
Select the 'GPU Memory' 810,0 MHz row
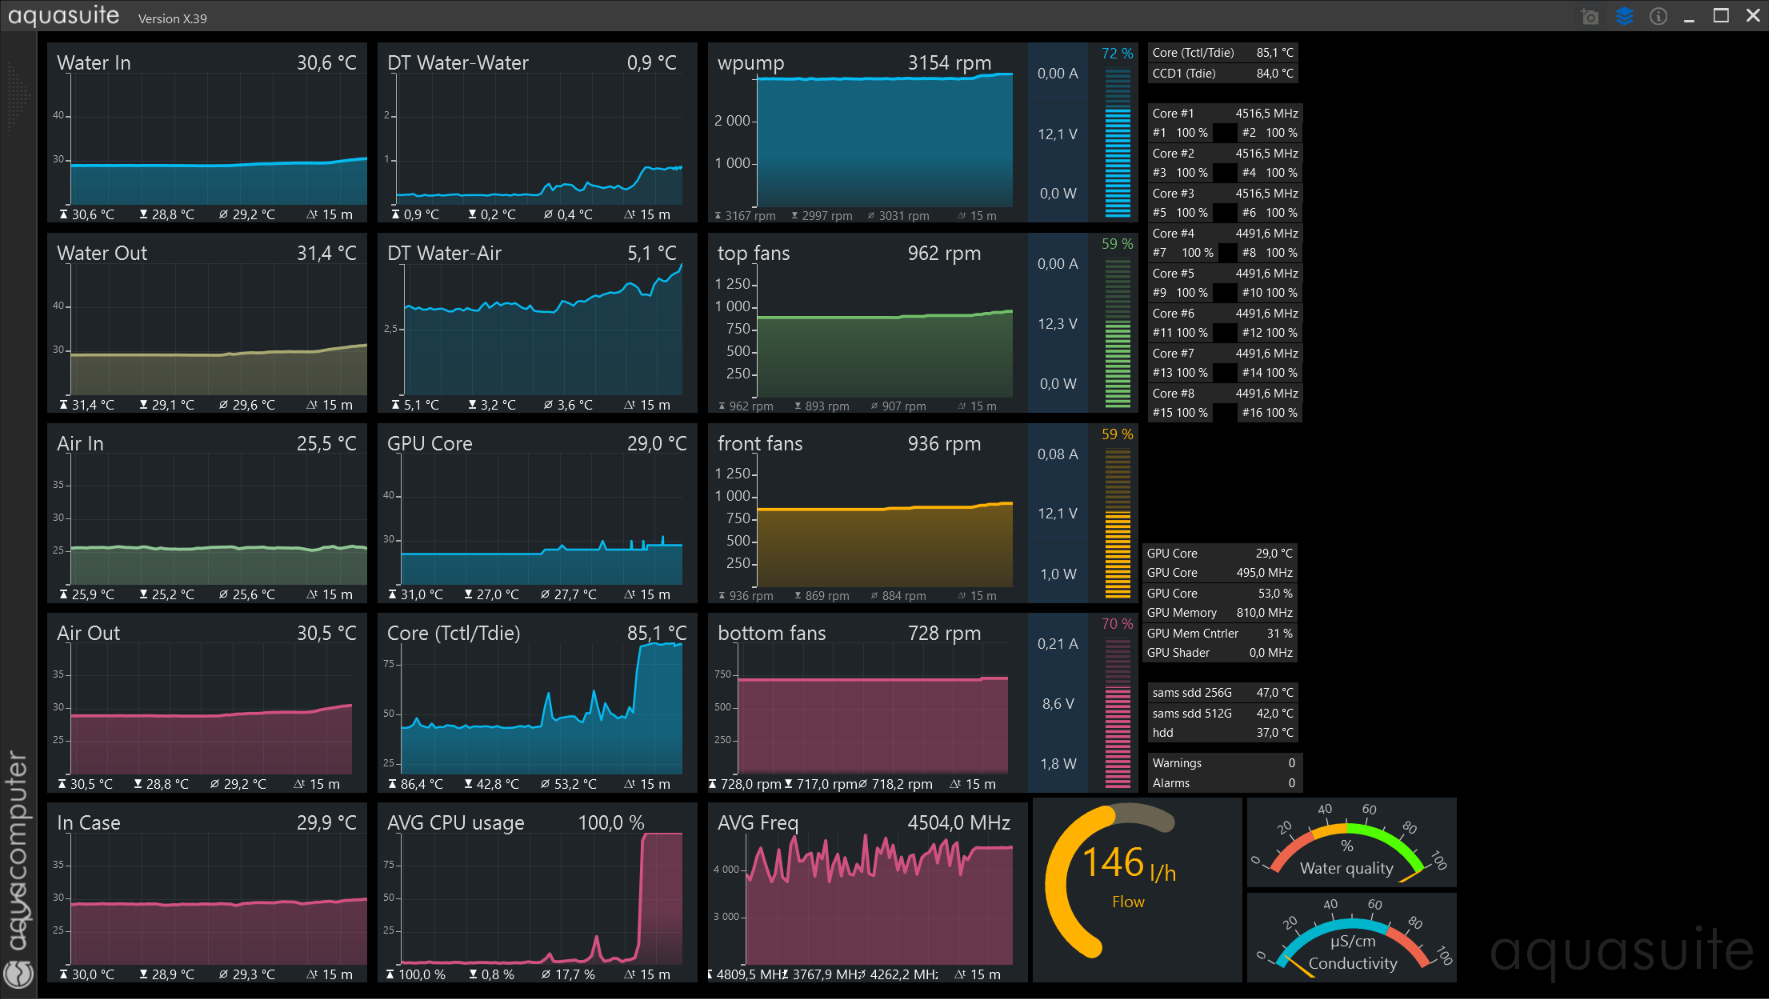1220,613
